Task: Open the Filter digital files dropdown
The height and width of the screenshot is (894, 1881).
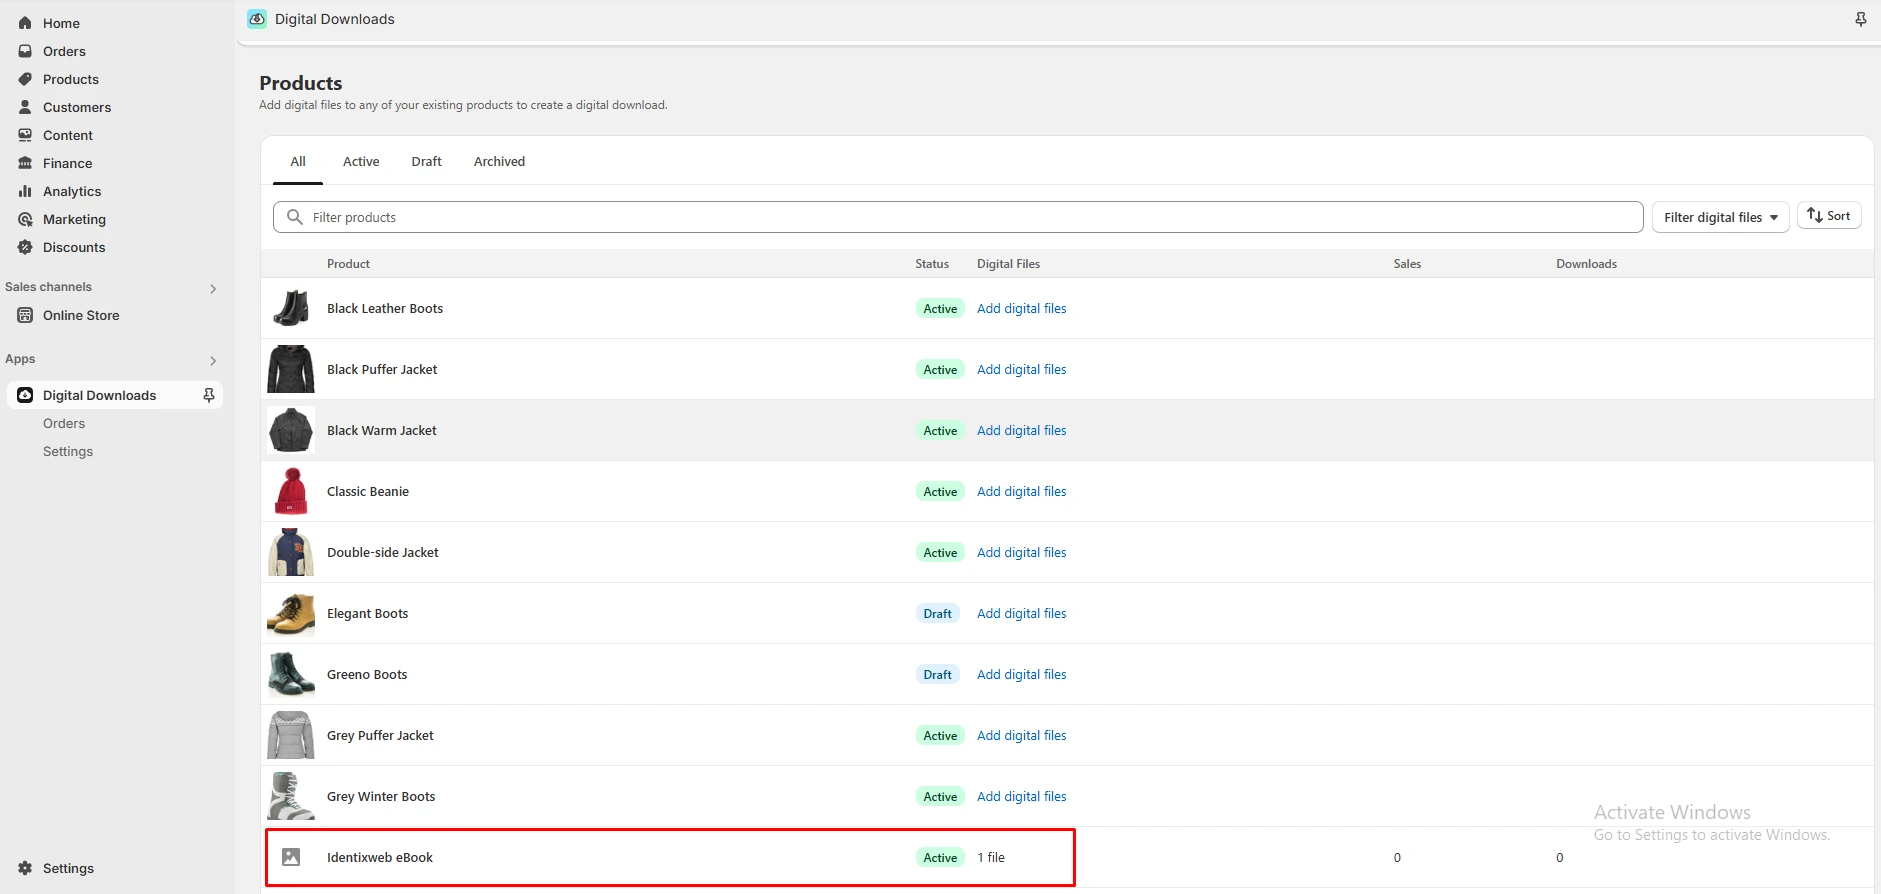Action: click(1720, 217)
